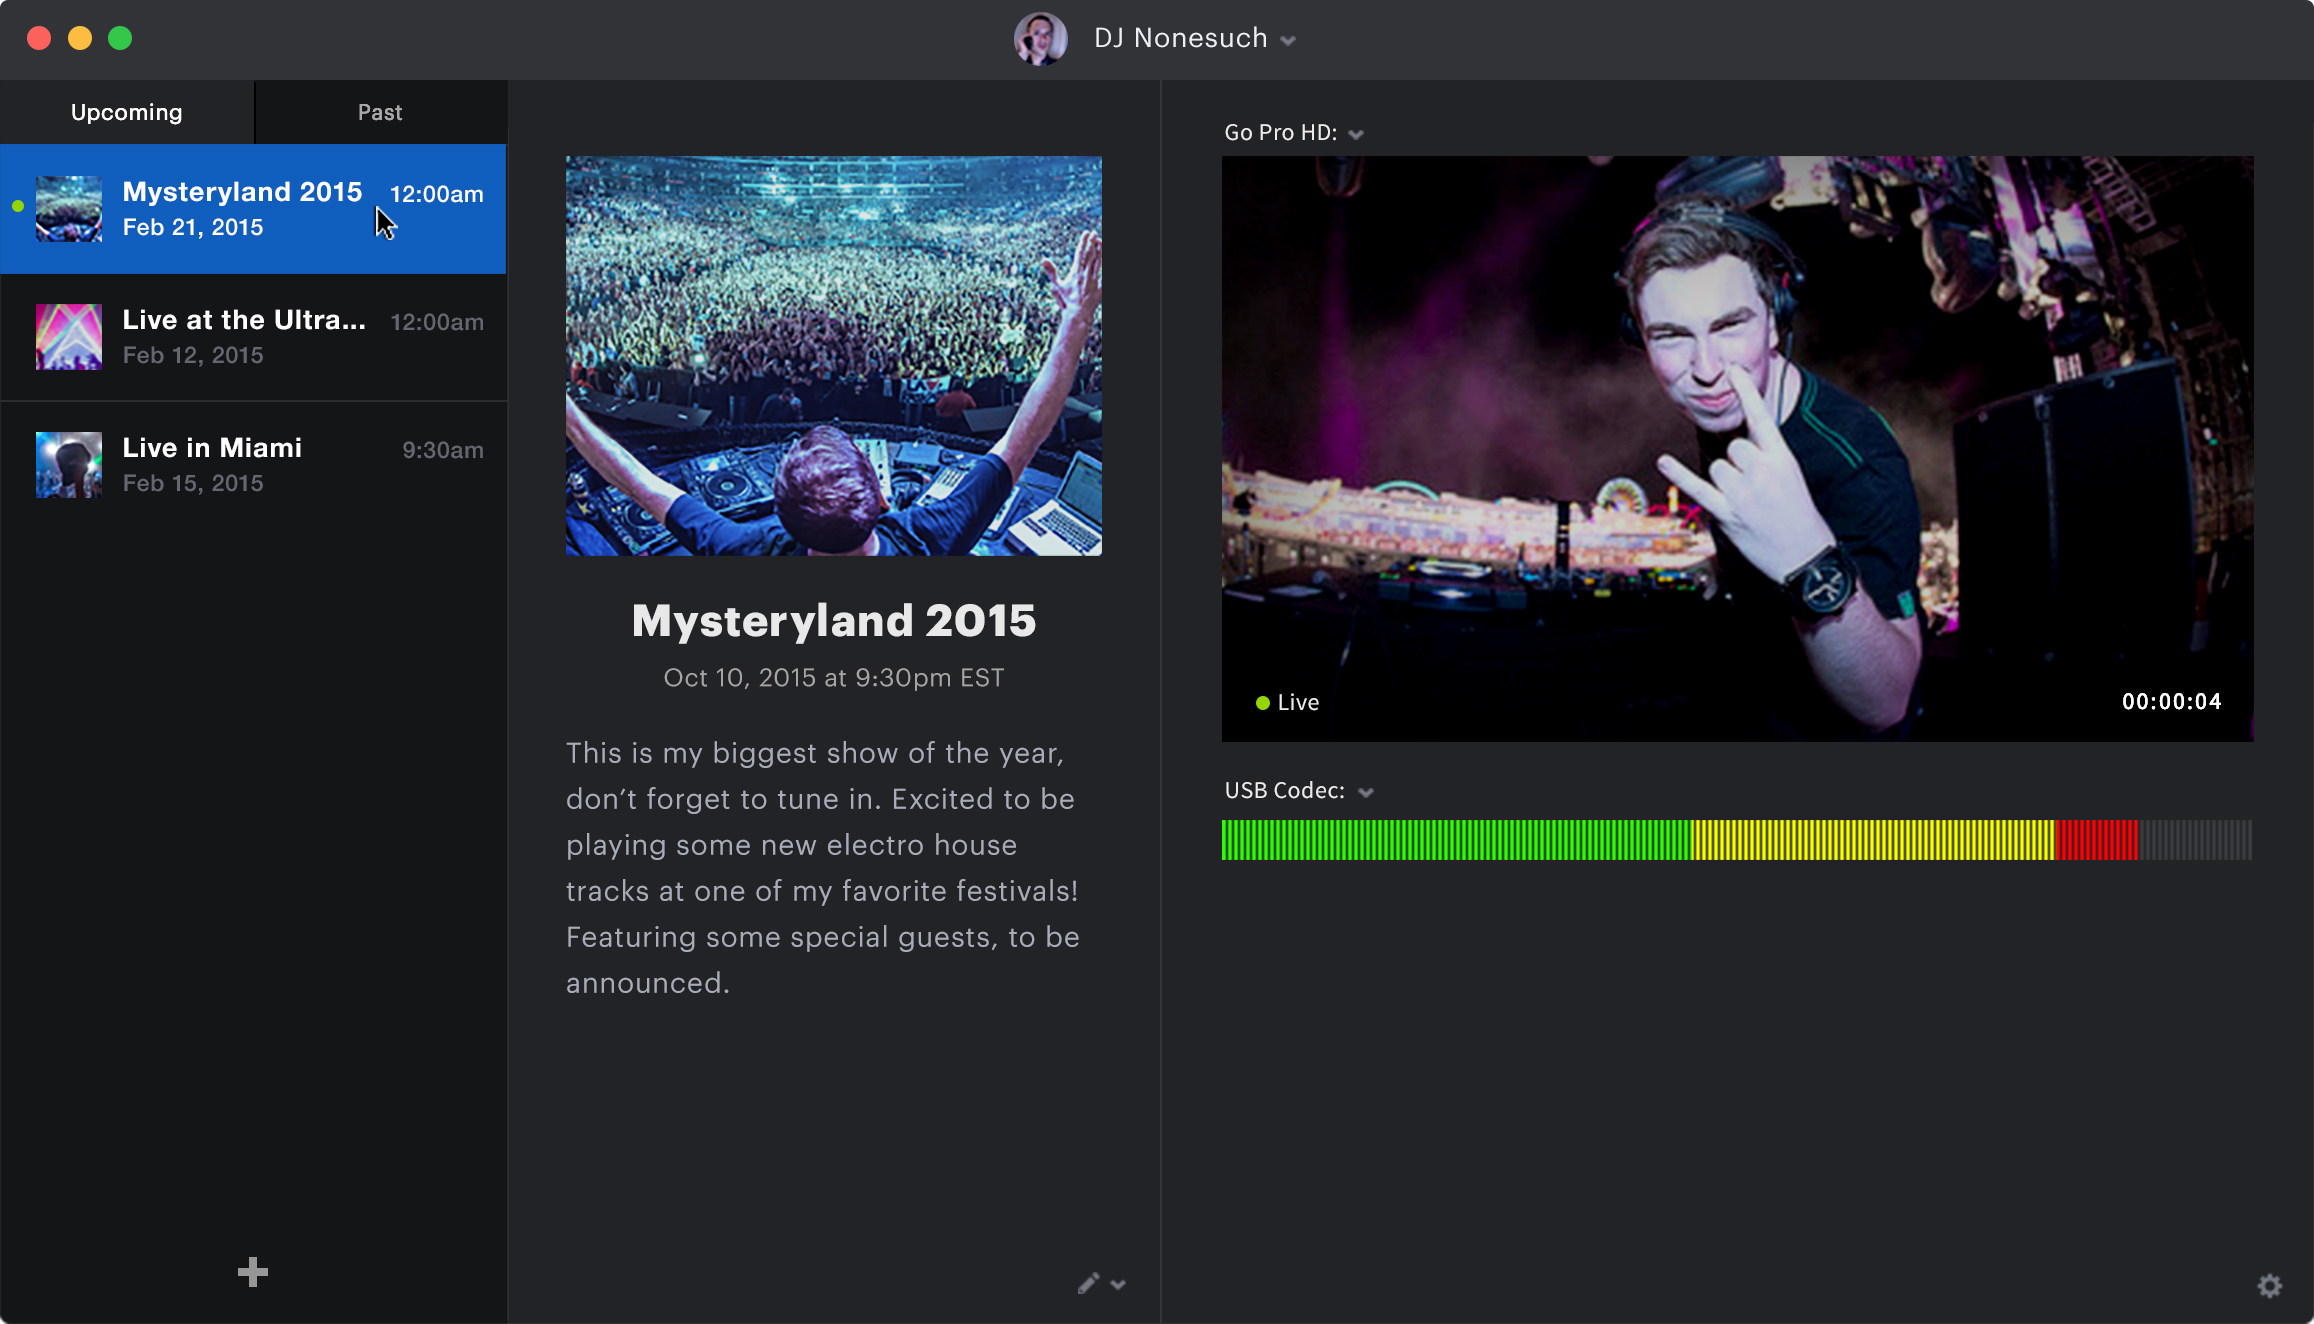Open the USB Codec audio dropdown
2314x1324 pixels.
pos(1366,792)
